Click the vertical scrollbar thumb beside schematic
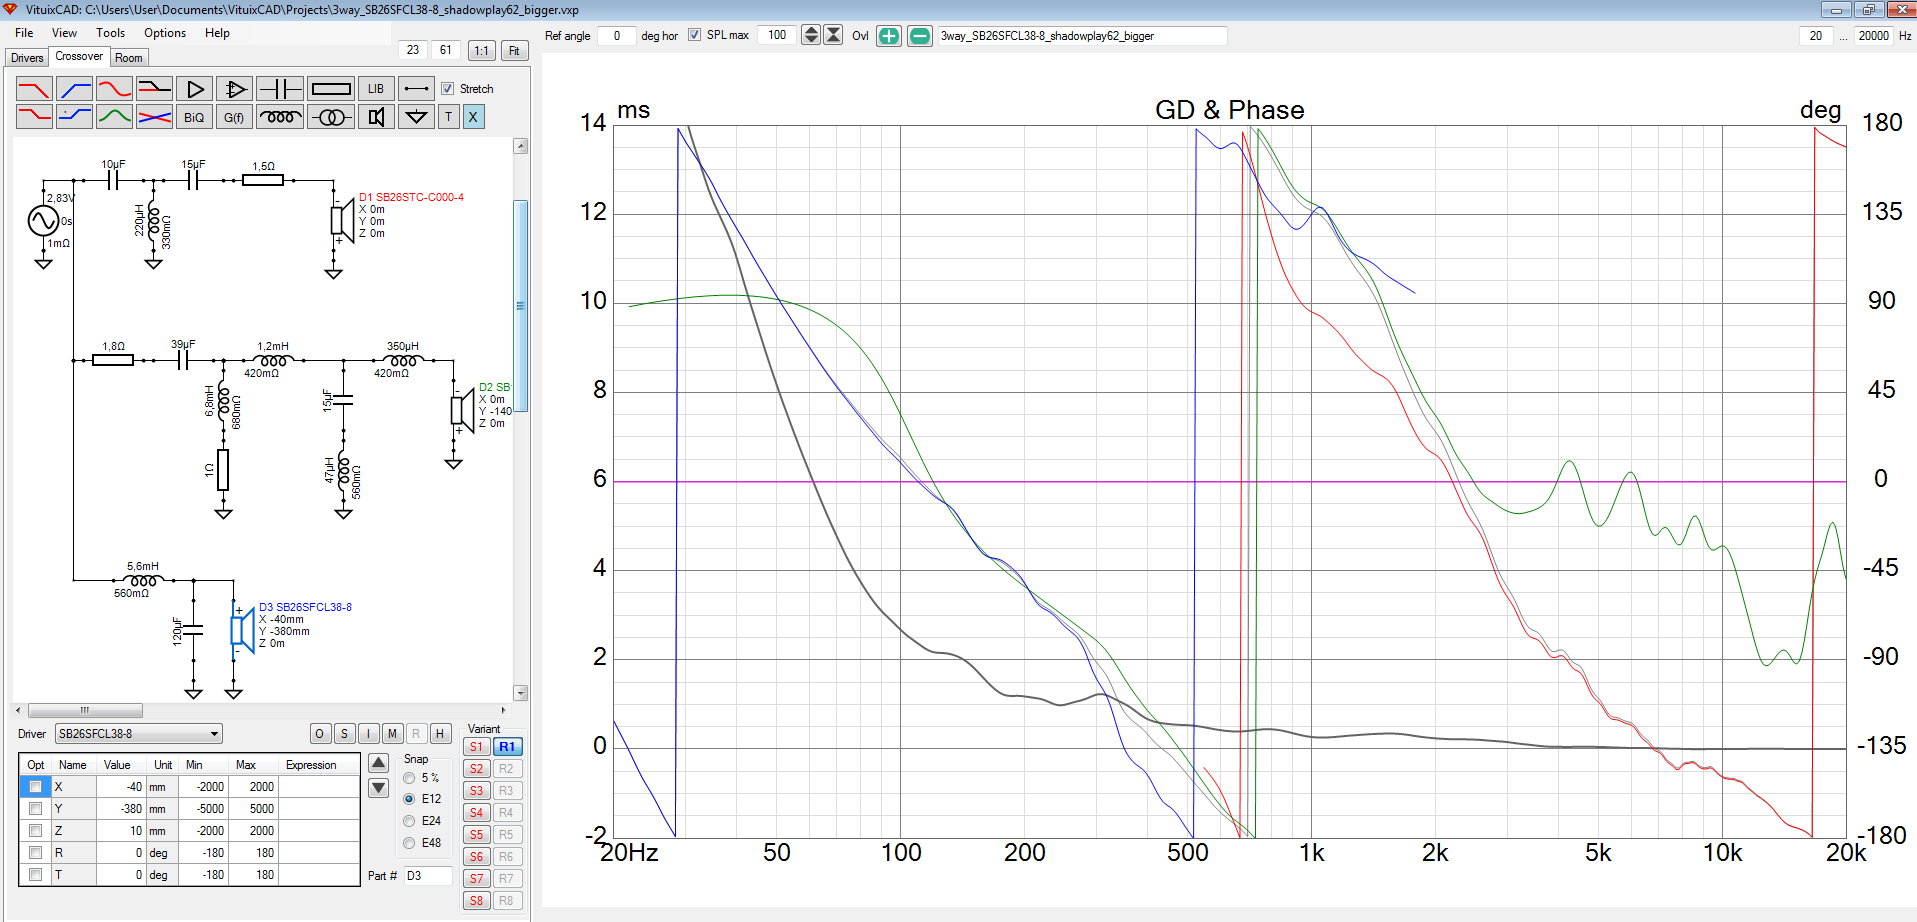The image size is (1917, 922). pos(520,305)
